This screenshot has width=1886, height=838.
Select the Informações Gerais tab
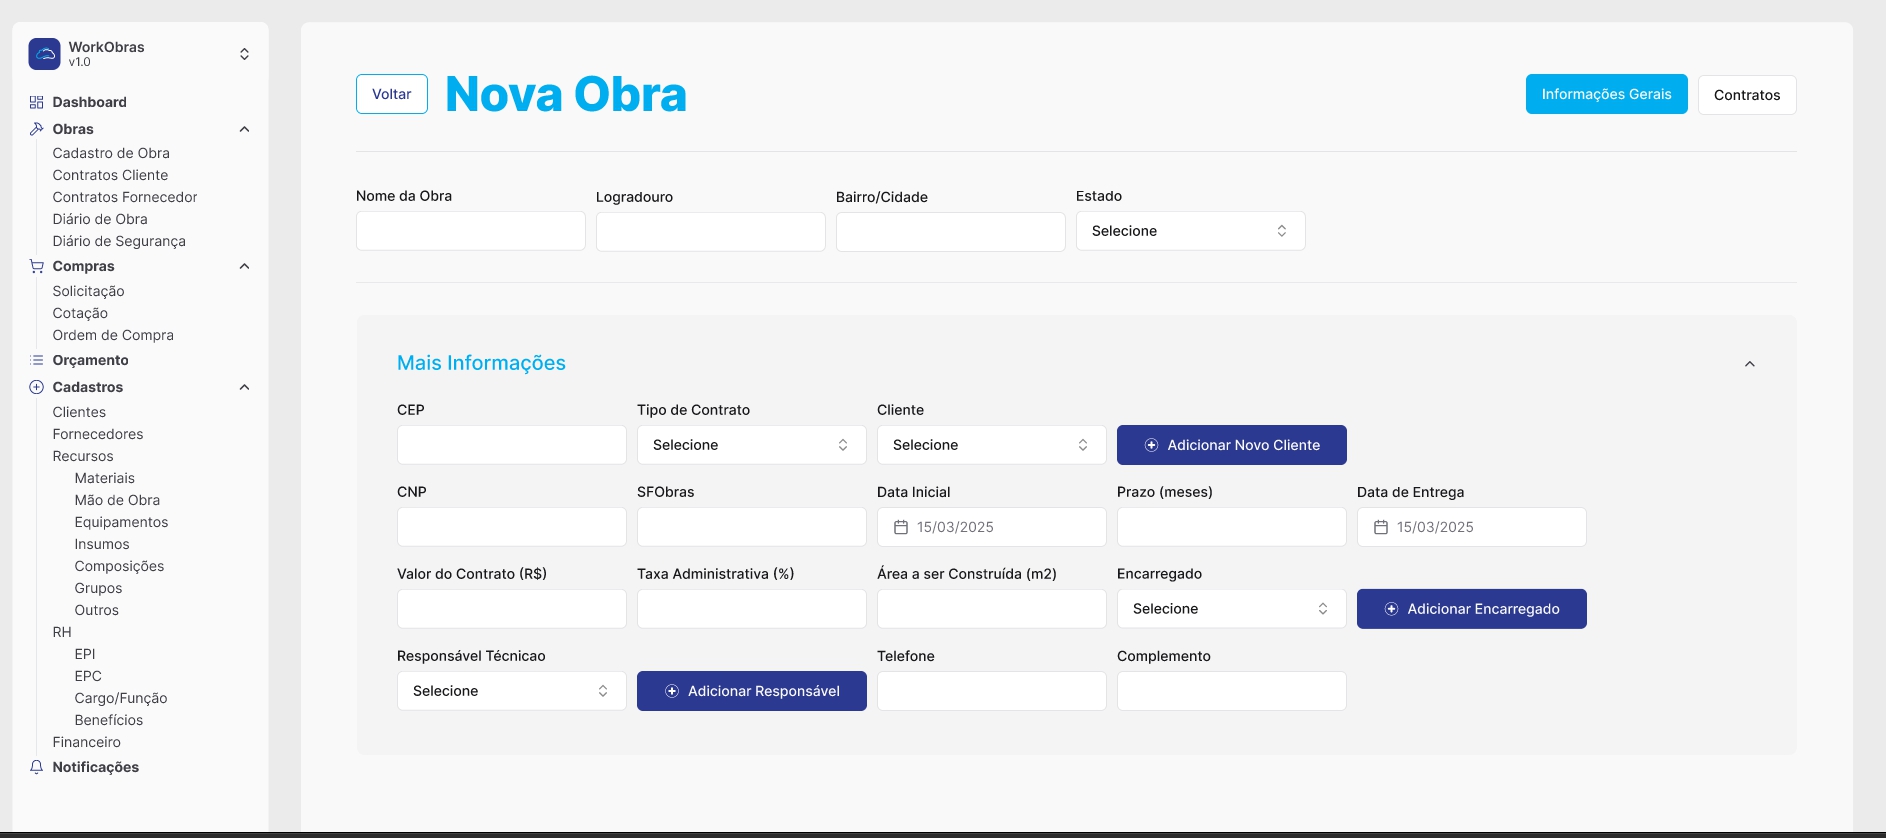[1606, 94]
